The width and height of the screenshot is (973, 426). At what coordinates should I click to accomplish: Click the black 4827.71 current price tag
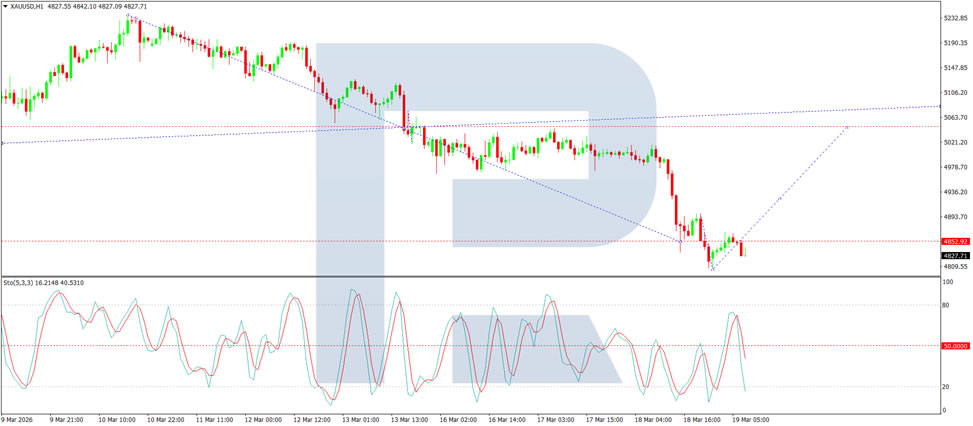(x=955, y=255)
